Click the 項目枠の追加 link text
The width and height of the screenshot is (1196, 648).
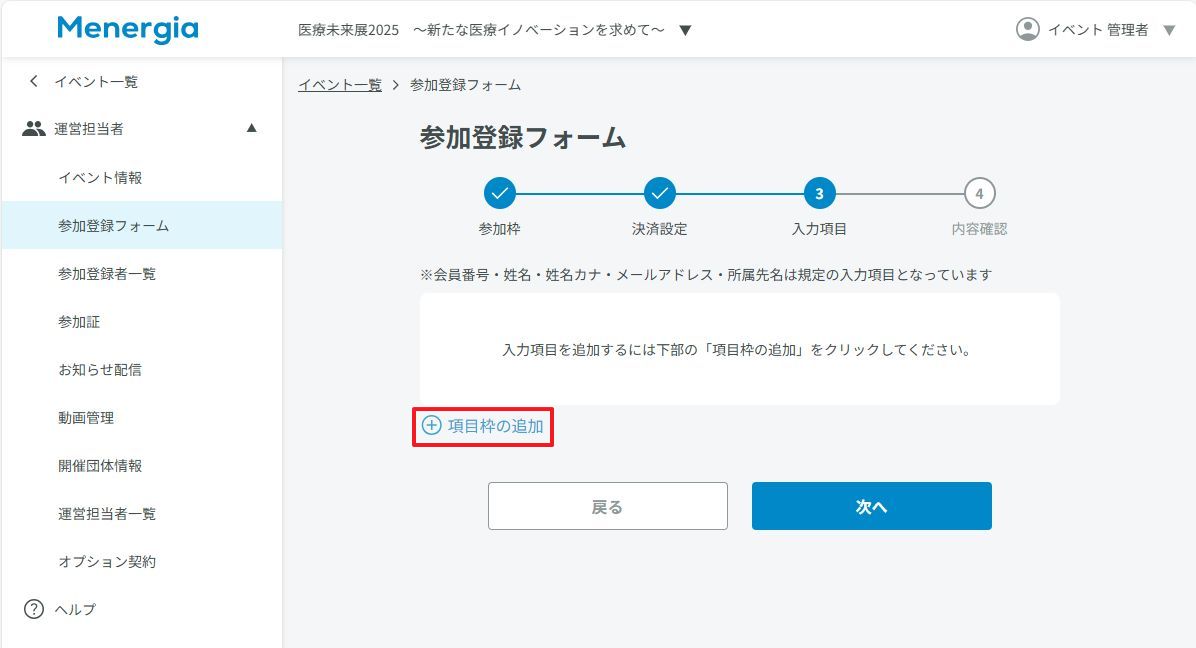(496, 426)
